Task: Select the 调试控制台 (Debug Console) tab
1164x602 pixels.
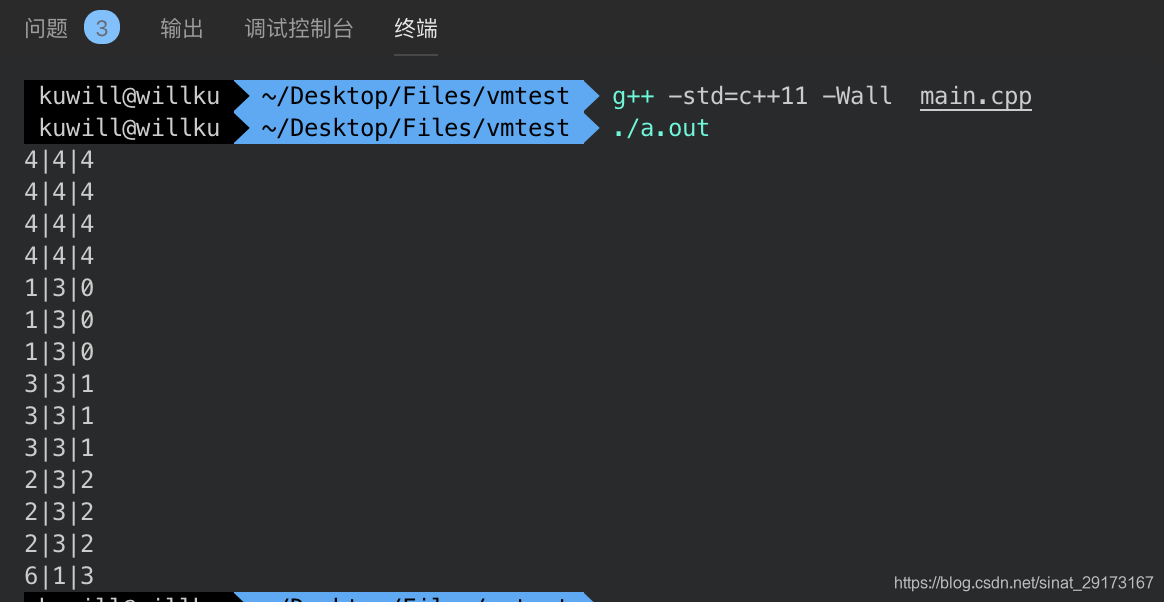Action: tap(298, 28)
